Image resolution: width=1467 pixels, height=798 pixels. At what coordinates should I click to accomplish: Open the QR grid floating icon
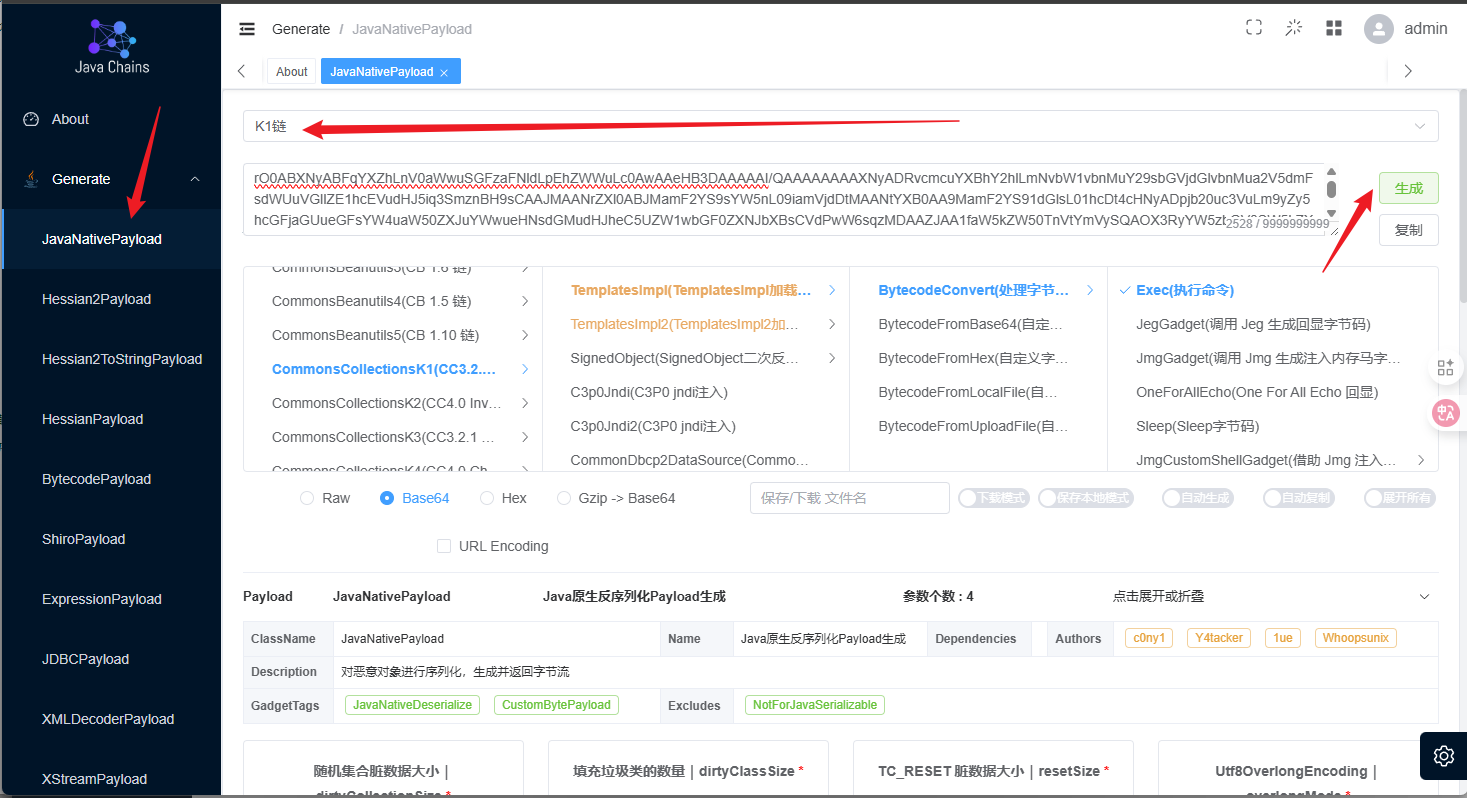1445,368
